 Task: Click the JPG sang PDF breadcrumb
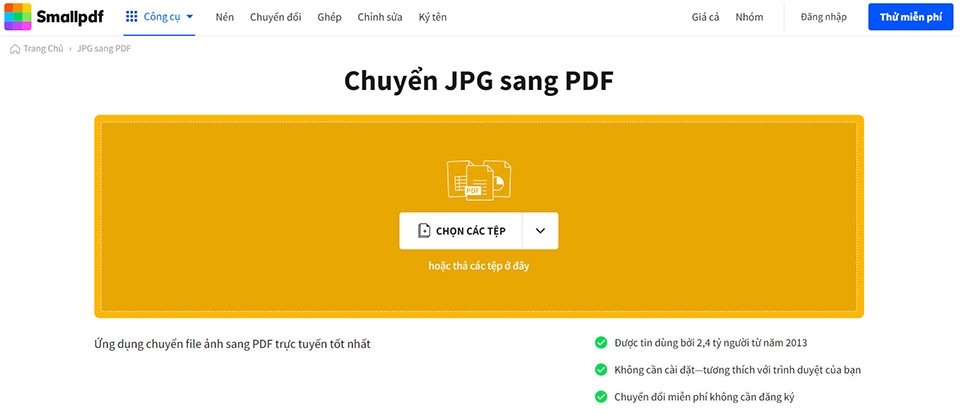tap(103, 49)
